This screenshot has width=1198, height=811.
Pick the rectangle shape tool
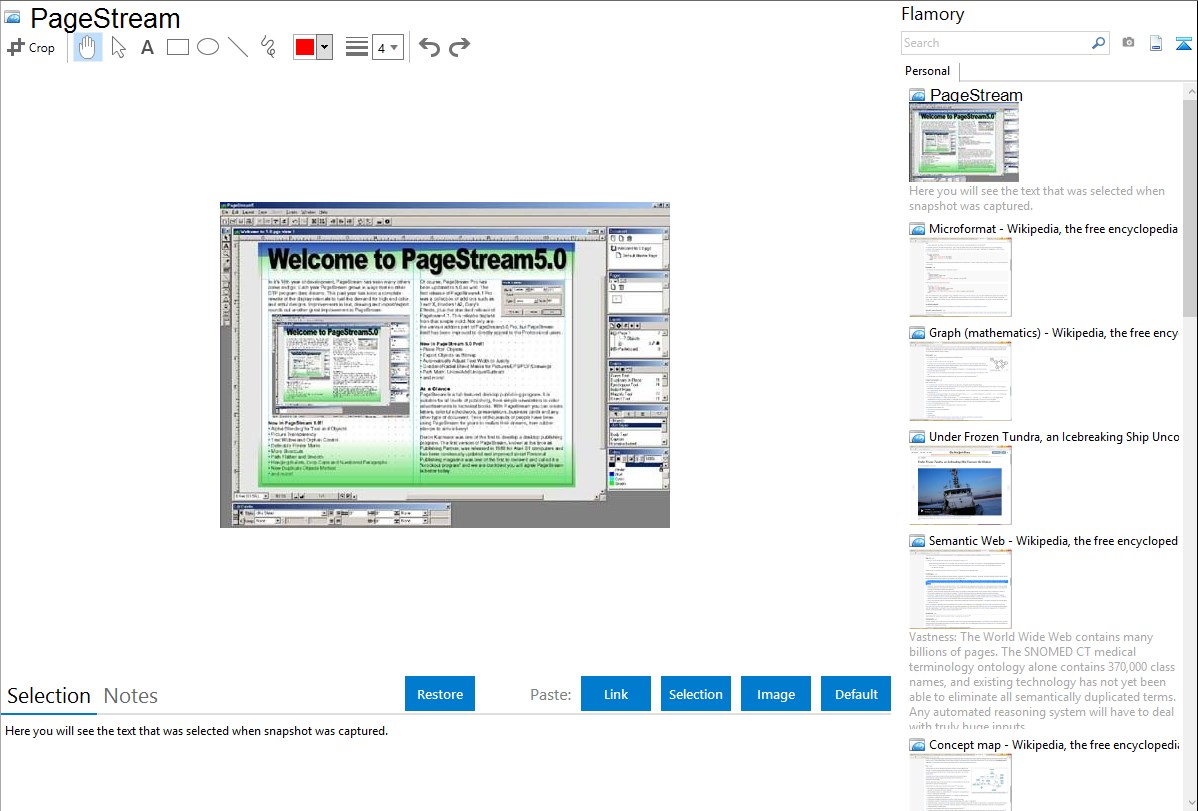pyautogui.click(x=177, y=47)
